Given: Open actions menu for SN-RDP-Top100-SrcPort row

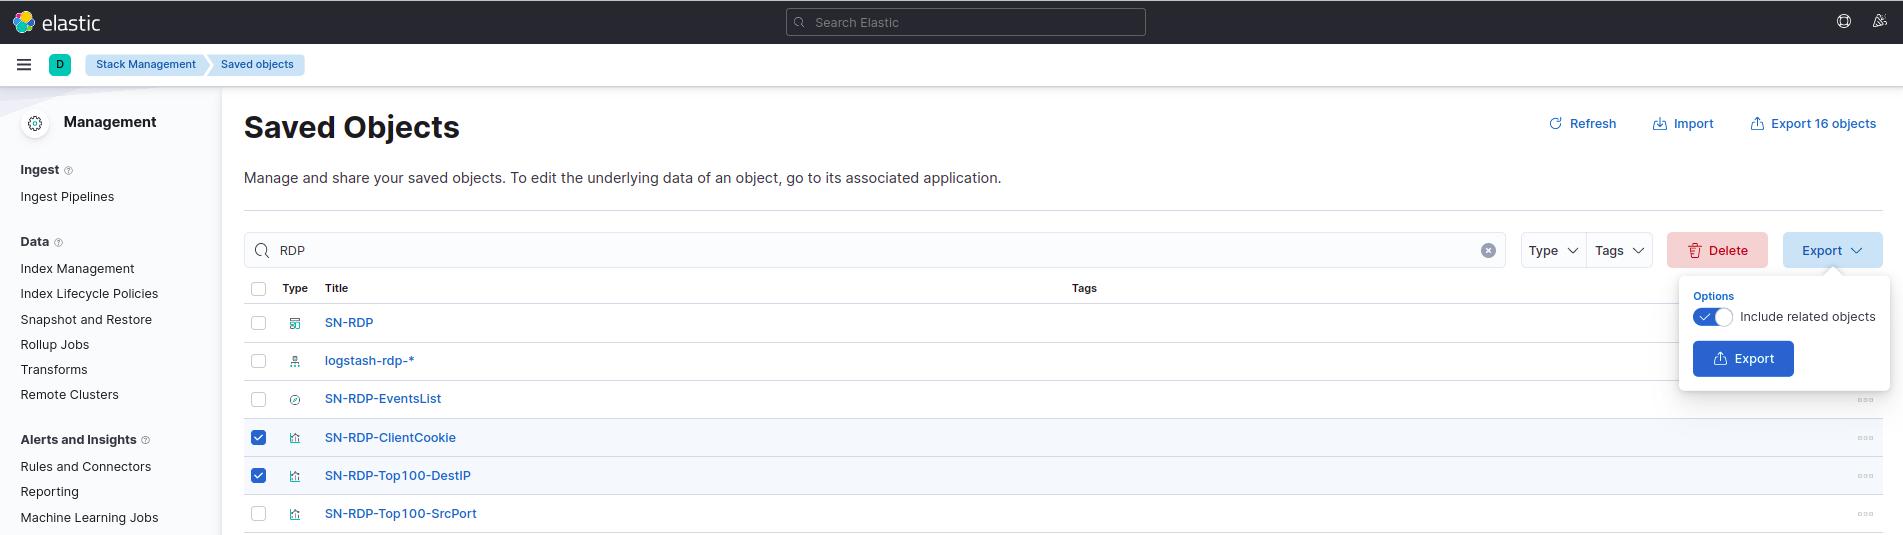Looking at the screenshot, I should pos(1864,514).
